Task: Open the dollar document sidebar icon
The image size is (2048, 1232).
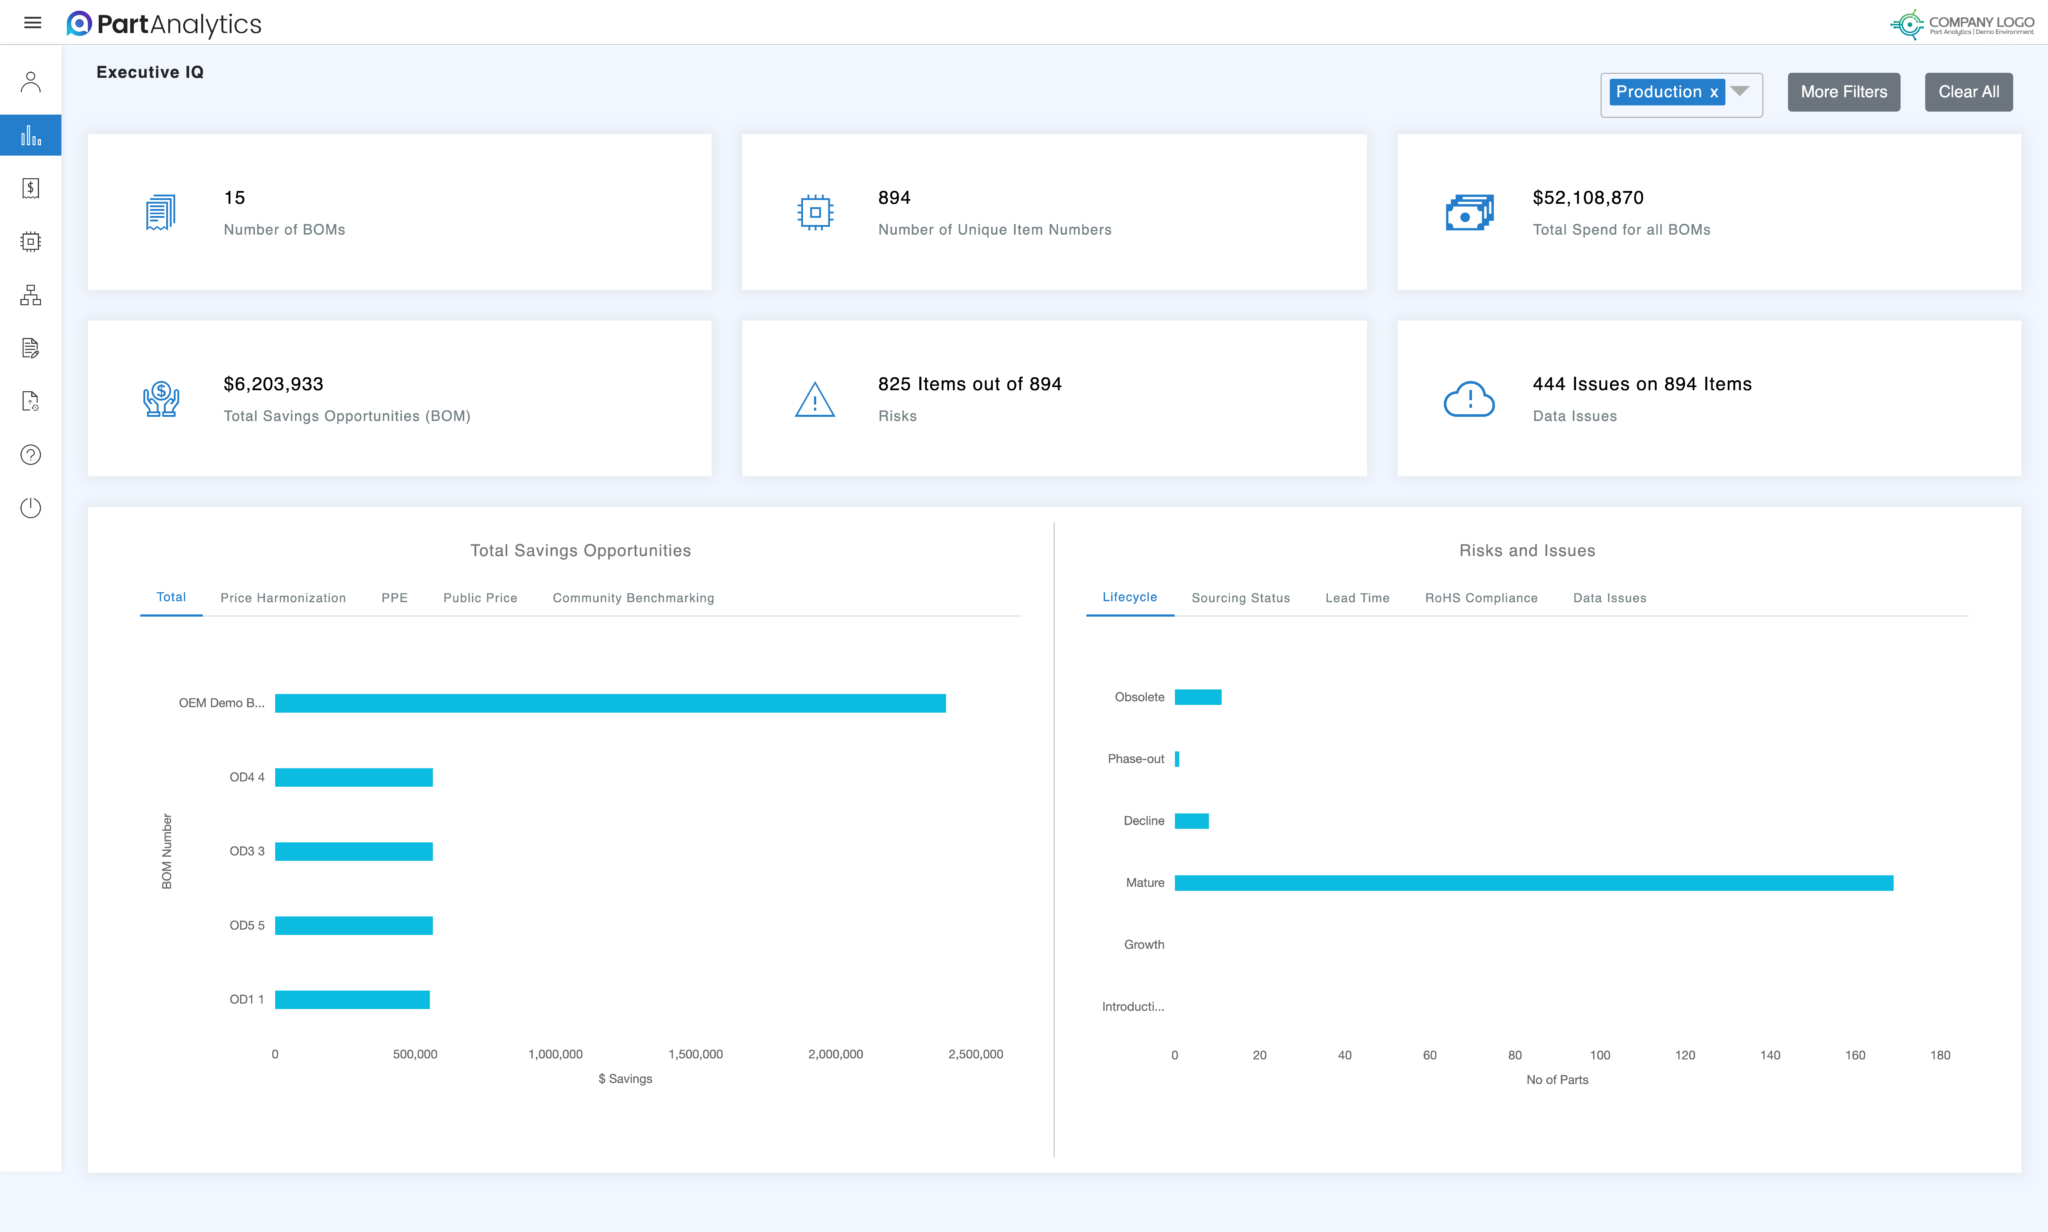Action: 31,188
